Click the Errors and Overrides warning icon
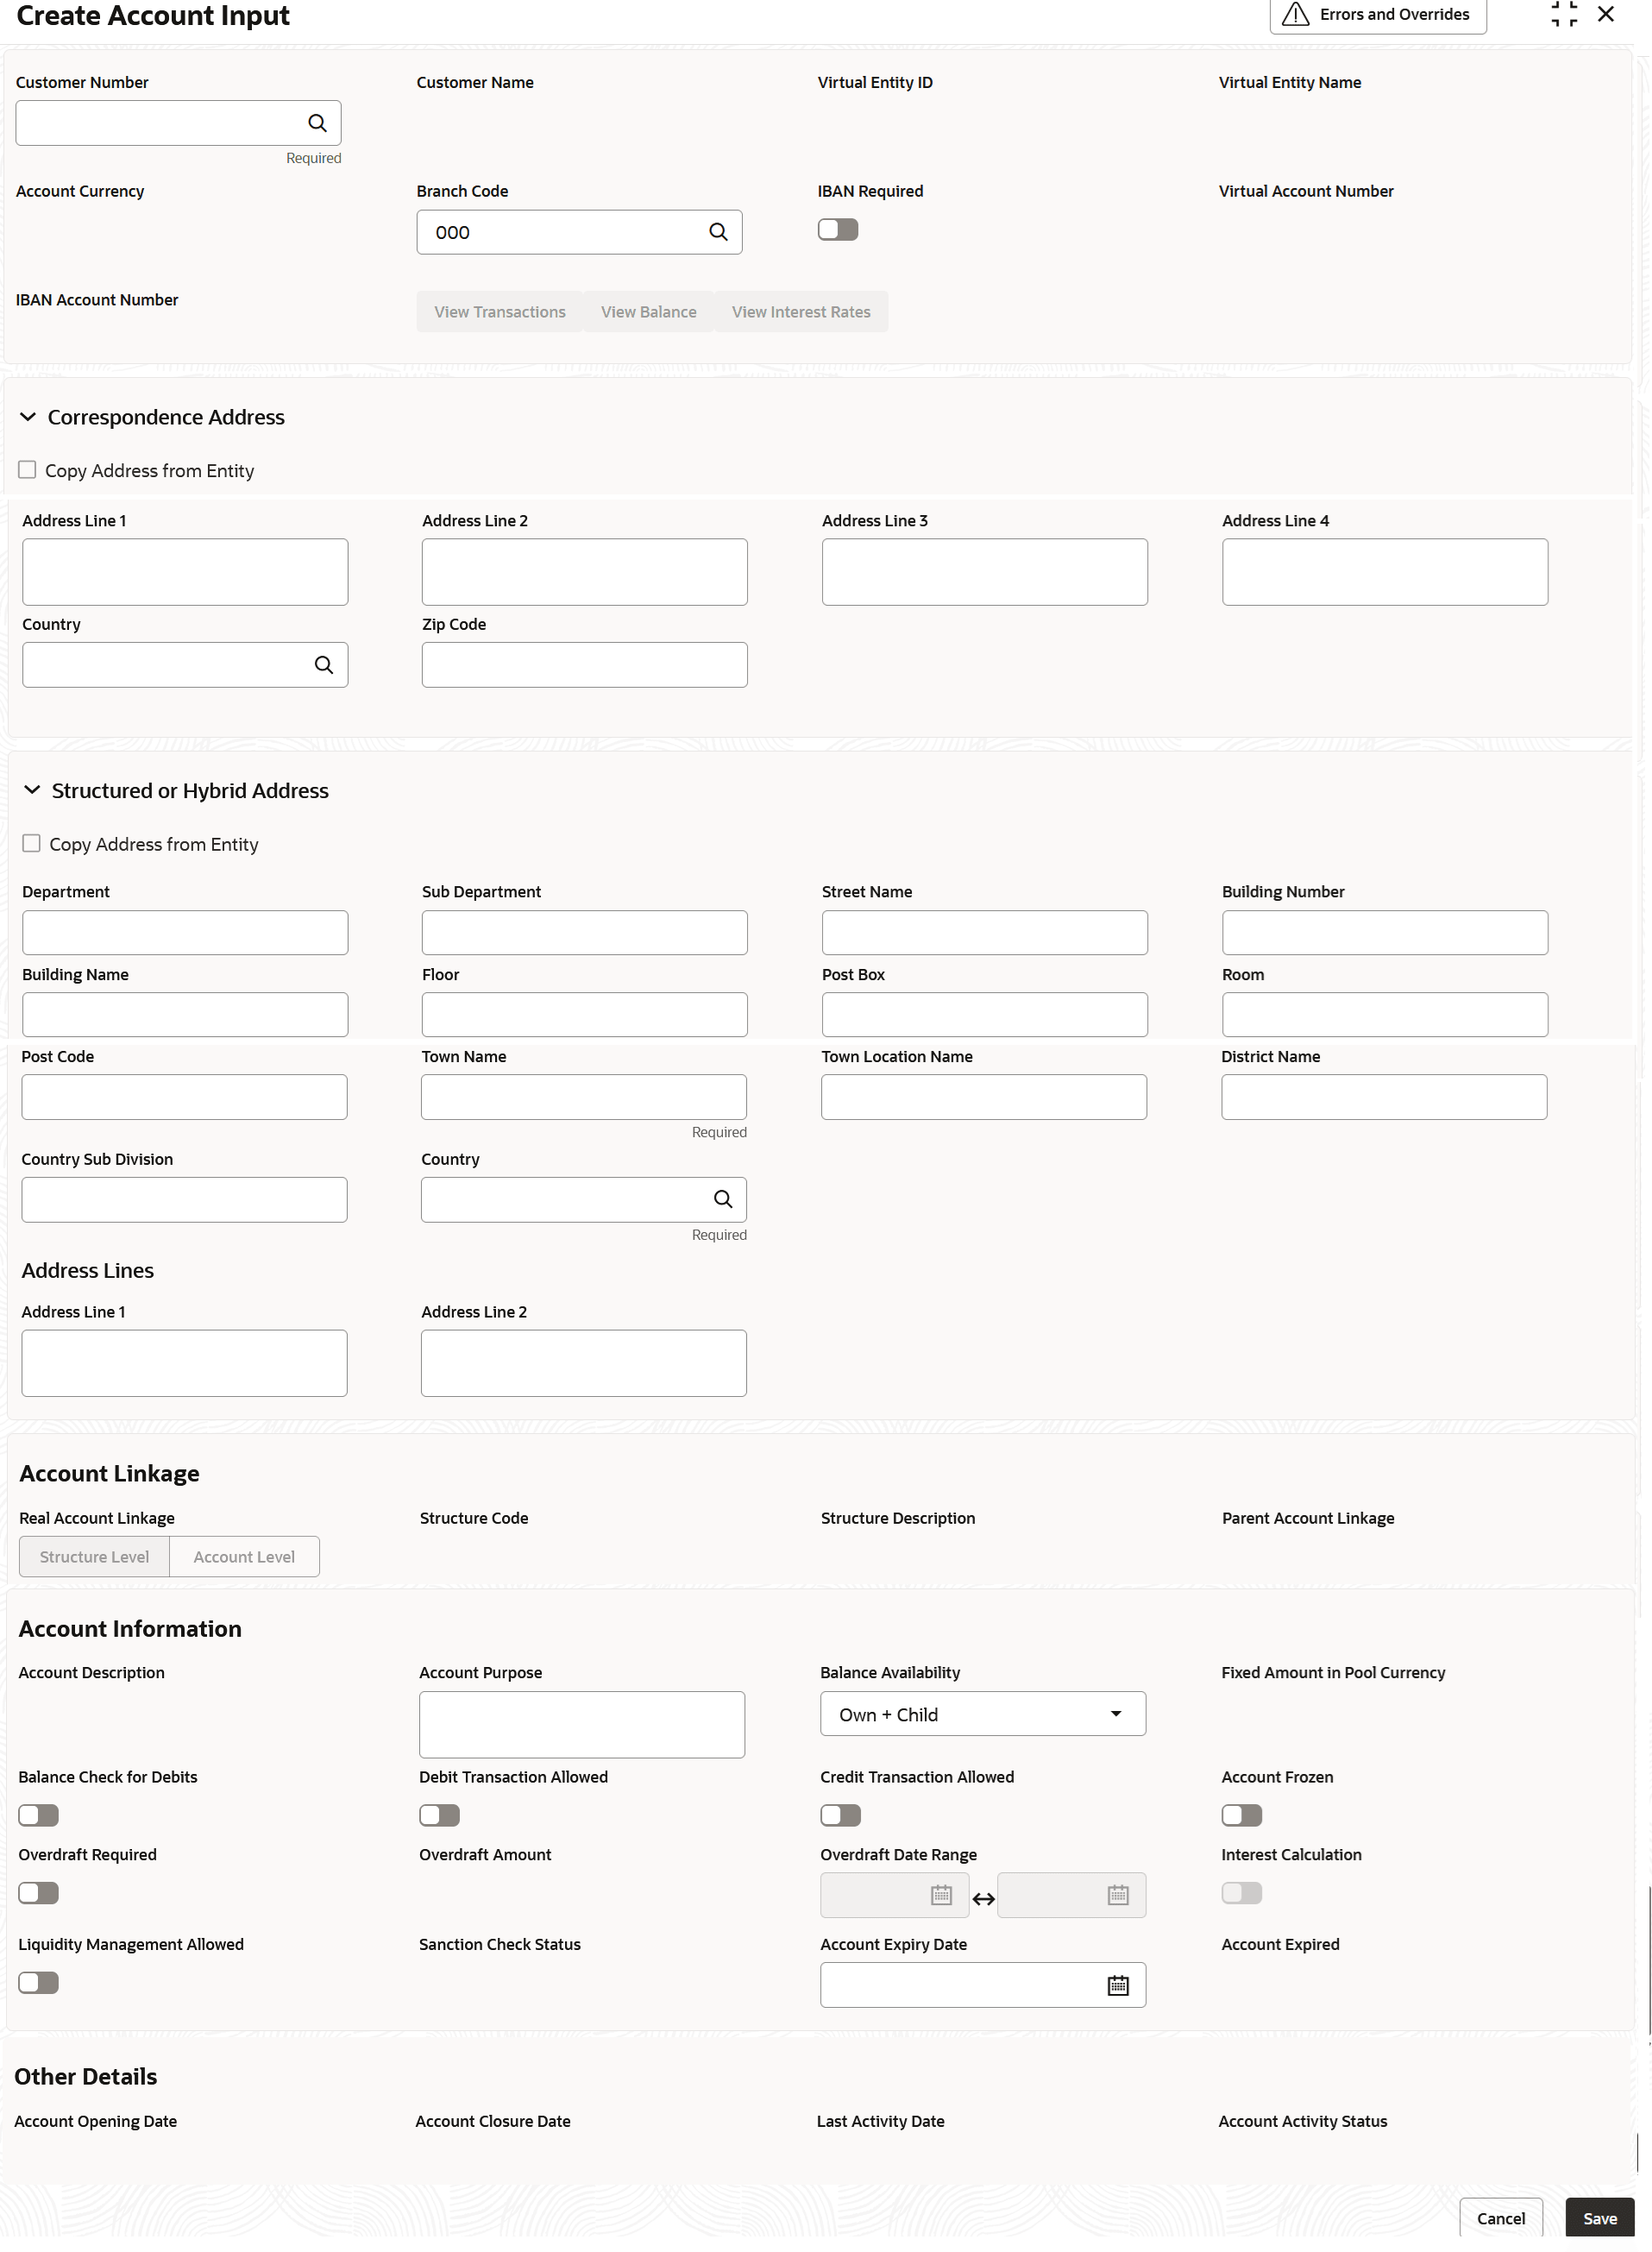Viewport: 1652px width, 2252px height. [x=1296, y=14]
